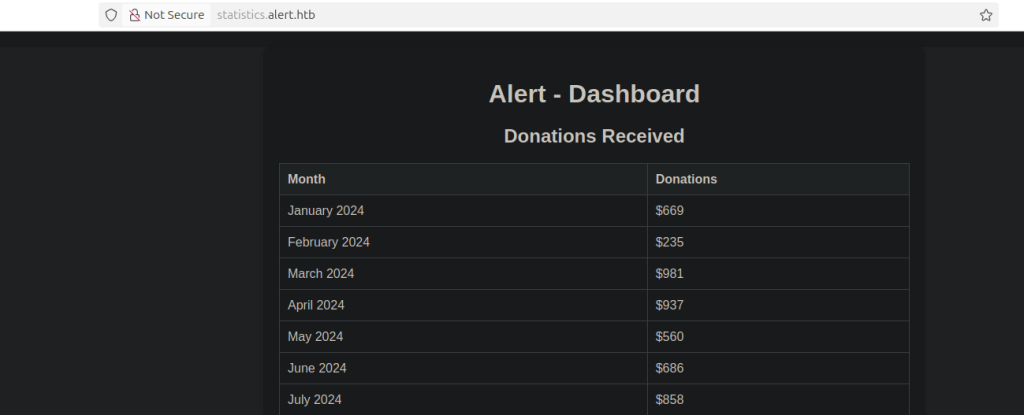
Task: Select the July 2024 cell
Action: [x=315, y=399]
